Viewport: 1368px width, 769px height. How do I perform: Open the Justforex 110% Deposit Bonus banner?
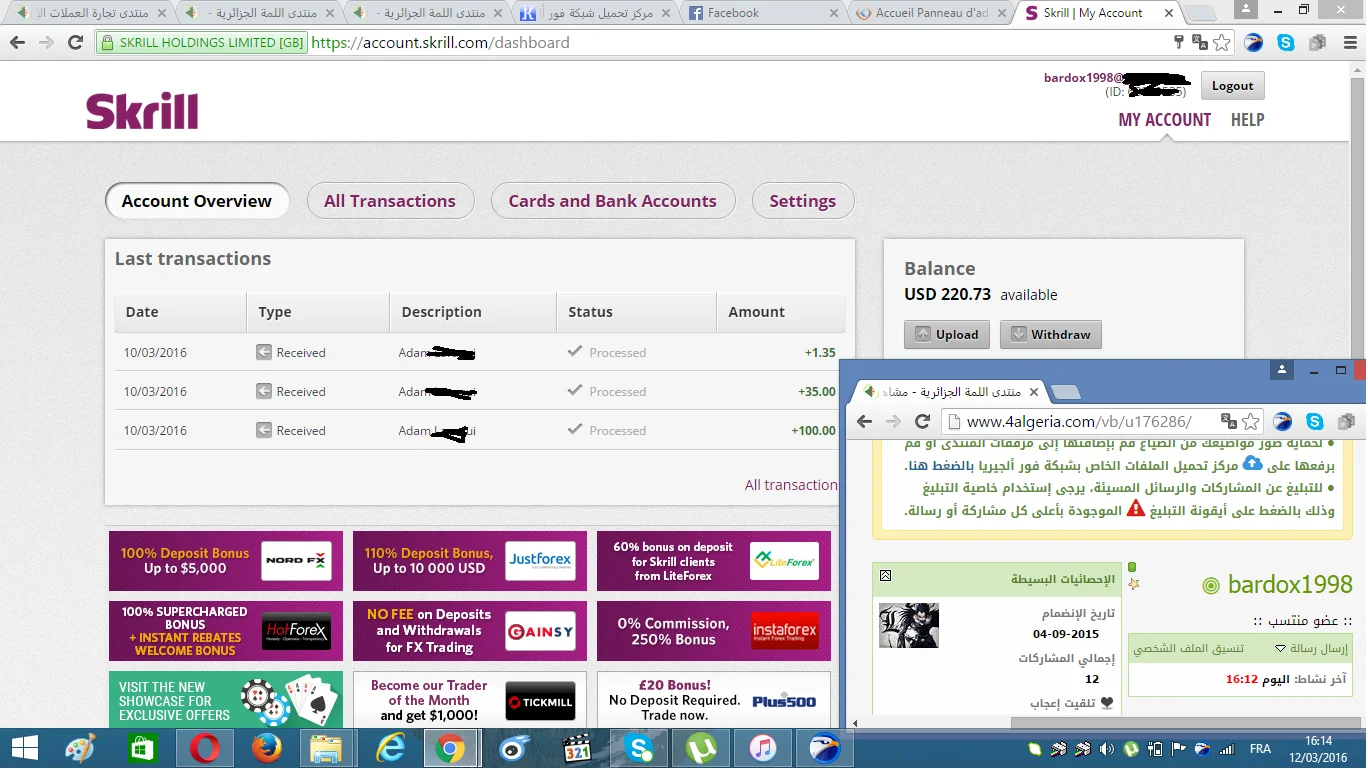[x=470, y=561]
